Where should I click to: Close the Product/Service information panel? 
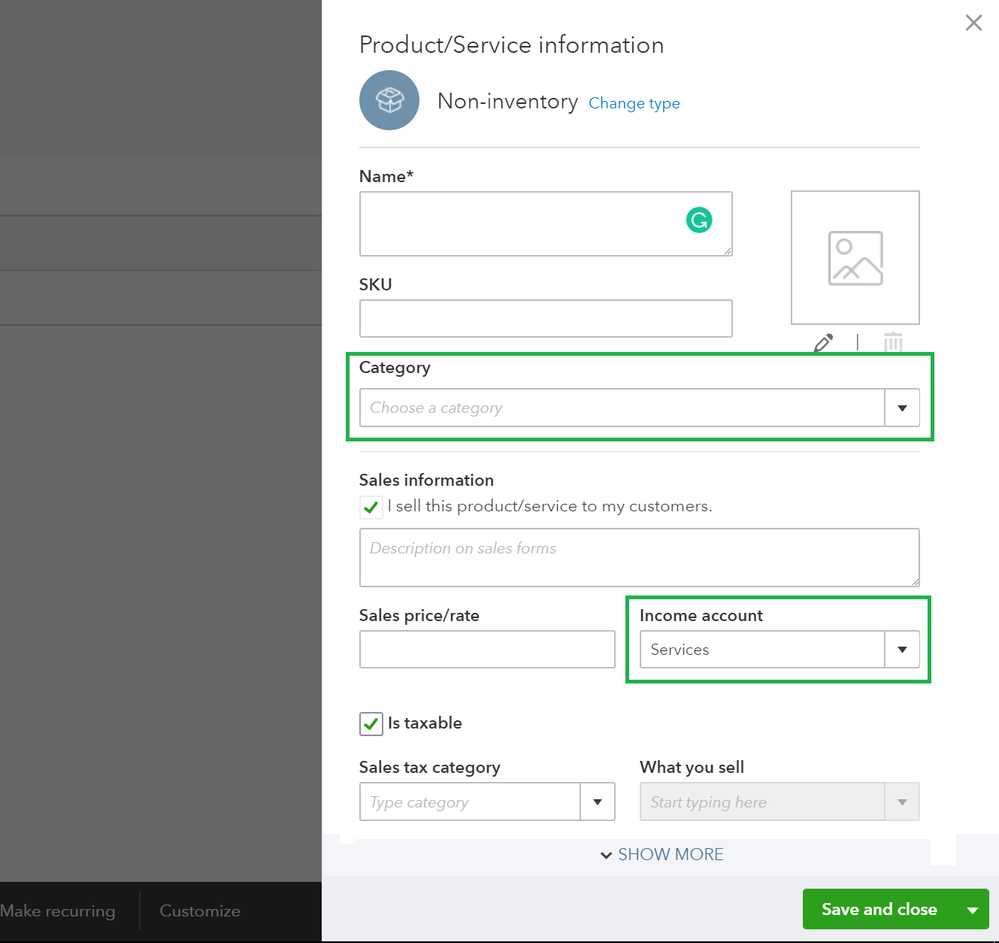973,23
